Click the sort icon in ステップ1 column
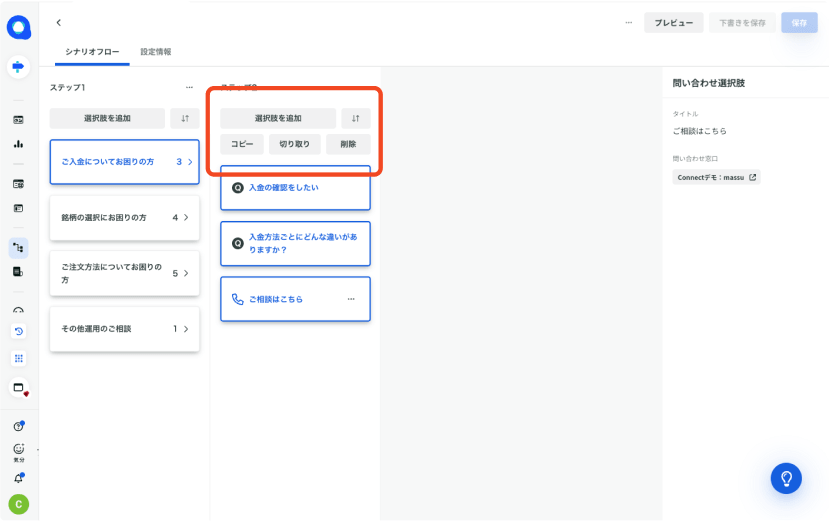This screenshot has height=521, width=832. coord(184,118)
